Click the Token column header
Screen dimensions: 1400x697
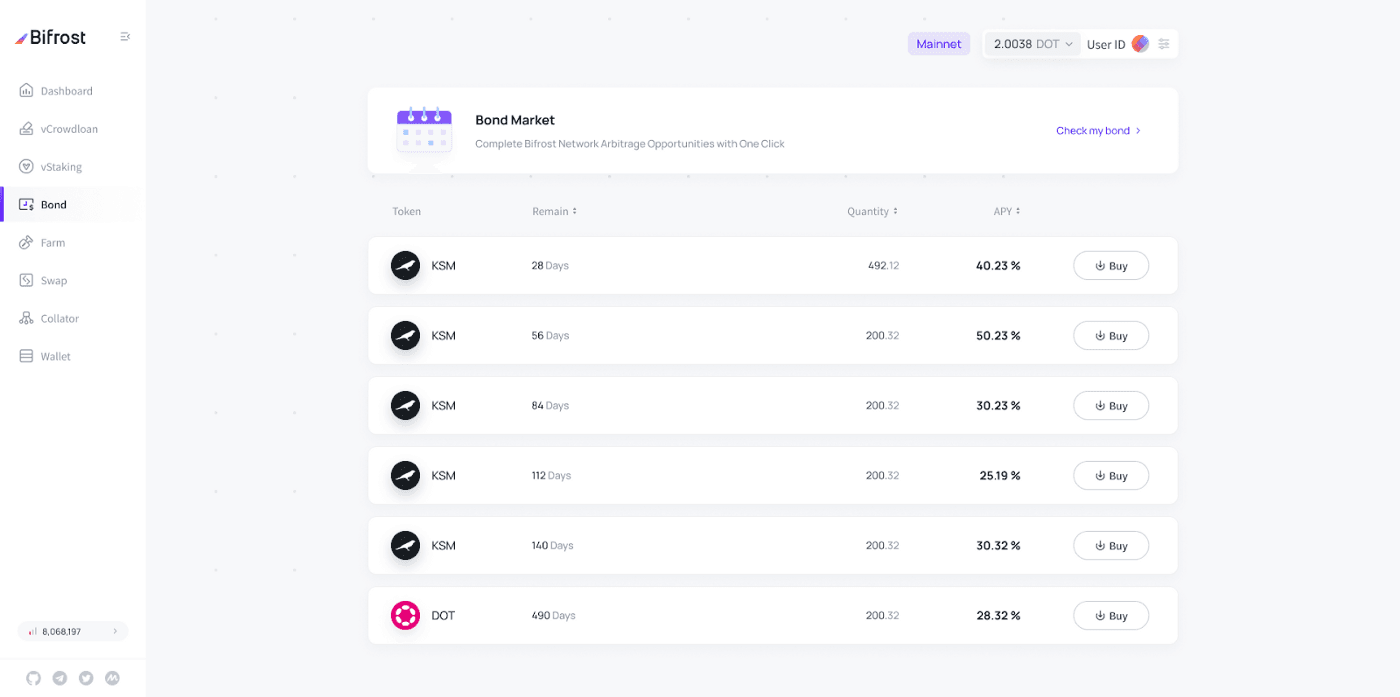407,212
